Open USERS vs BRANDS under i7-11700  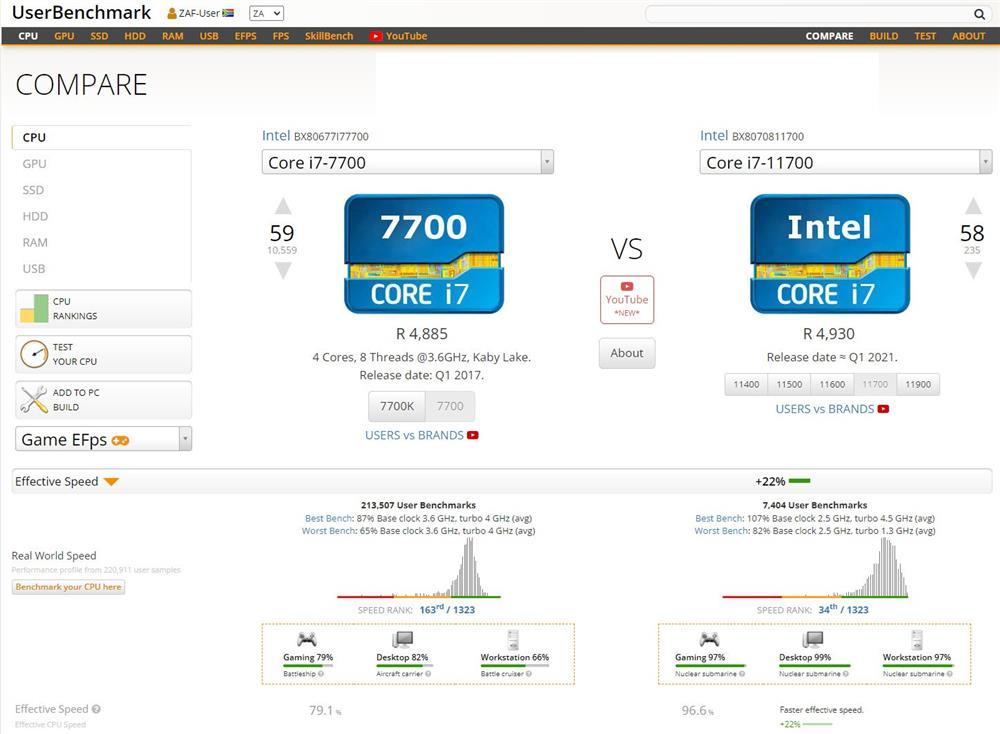[x=832, y=409]
